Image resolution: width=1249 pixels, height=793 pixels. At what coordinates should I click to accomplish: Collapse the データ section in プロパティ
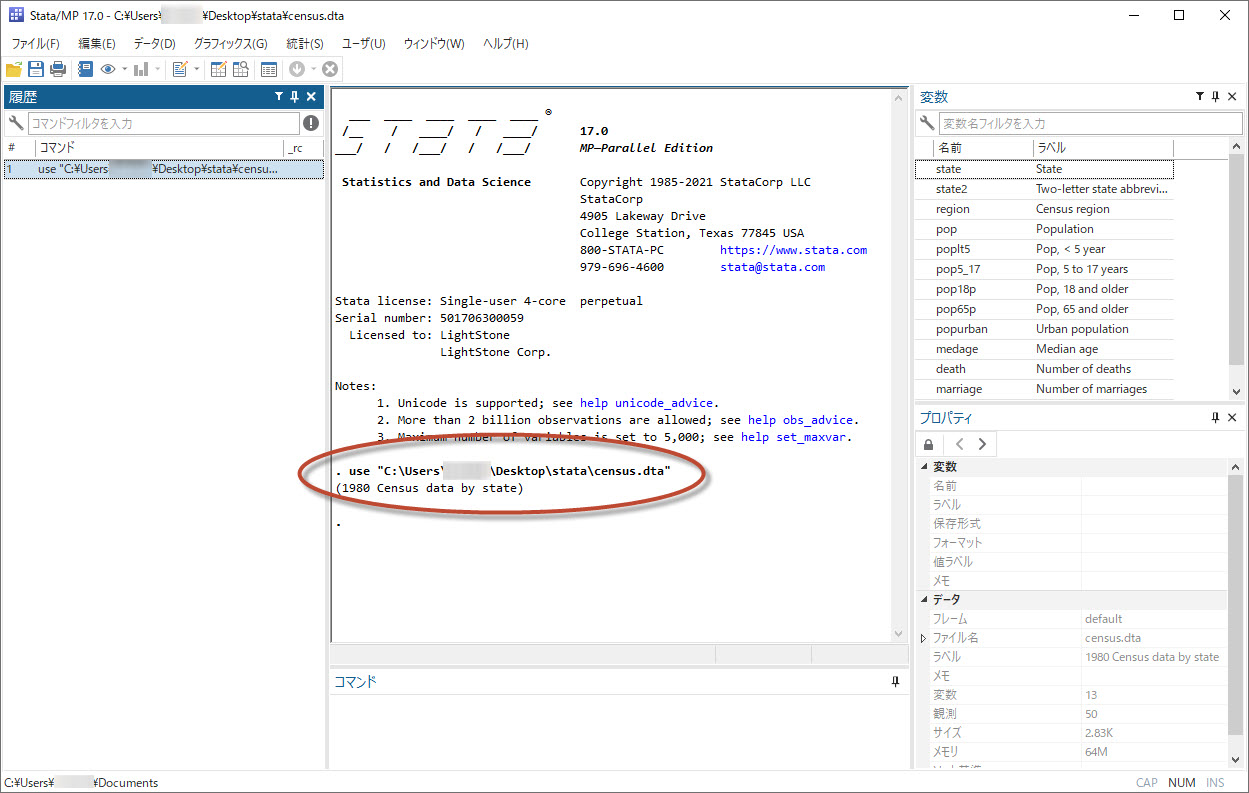coord(923,600)
